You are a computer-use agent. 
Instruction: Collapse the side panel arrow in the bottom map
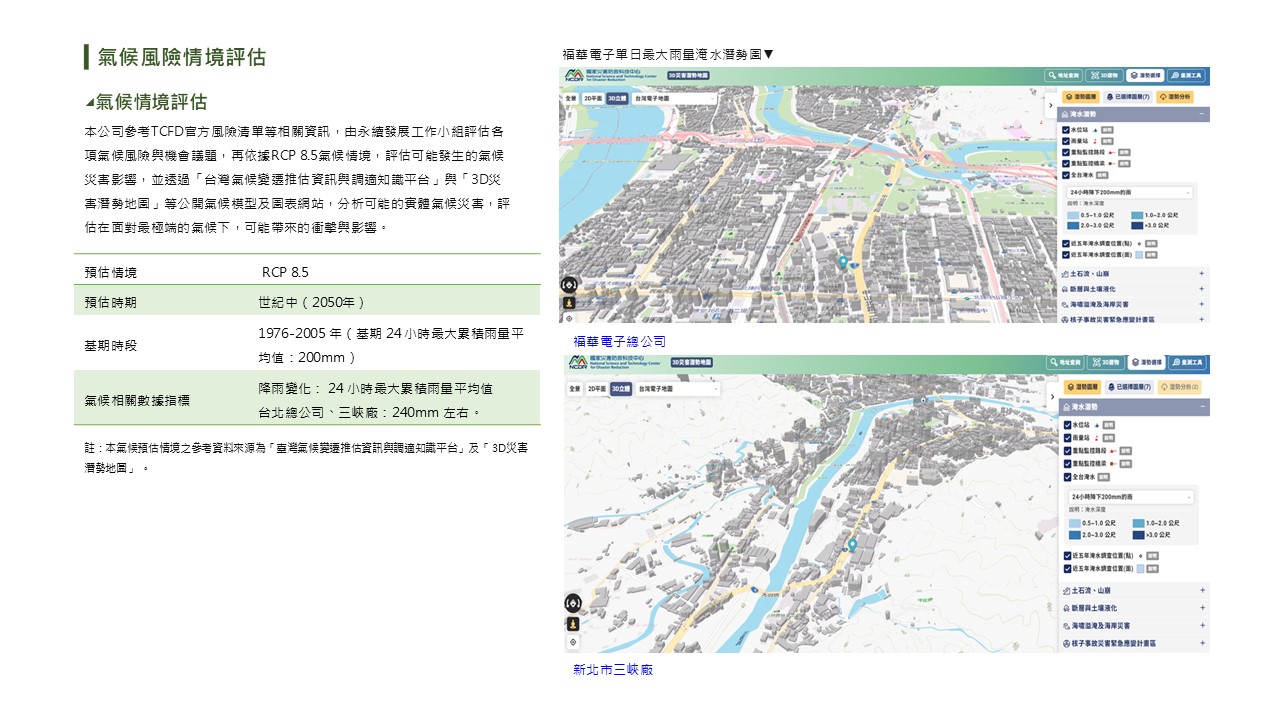tap(1051, 395)
